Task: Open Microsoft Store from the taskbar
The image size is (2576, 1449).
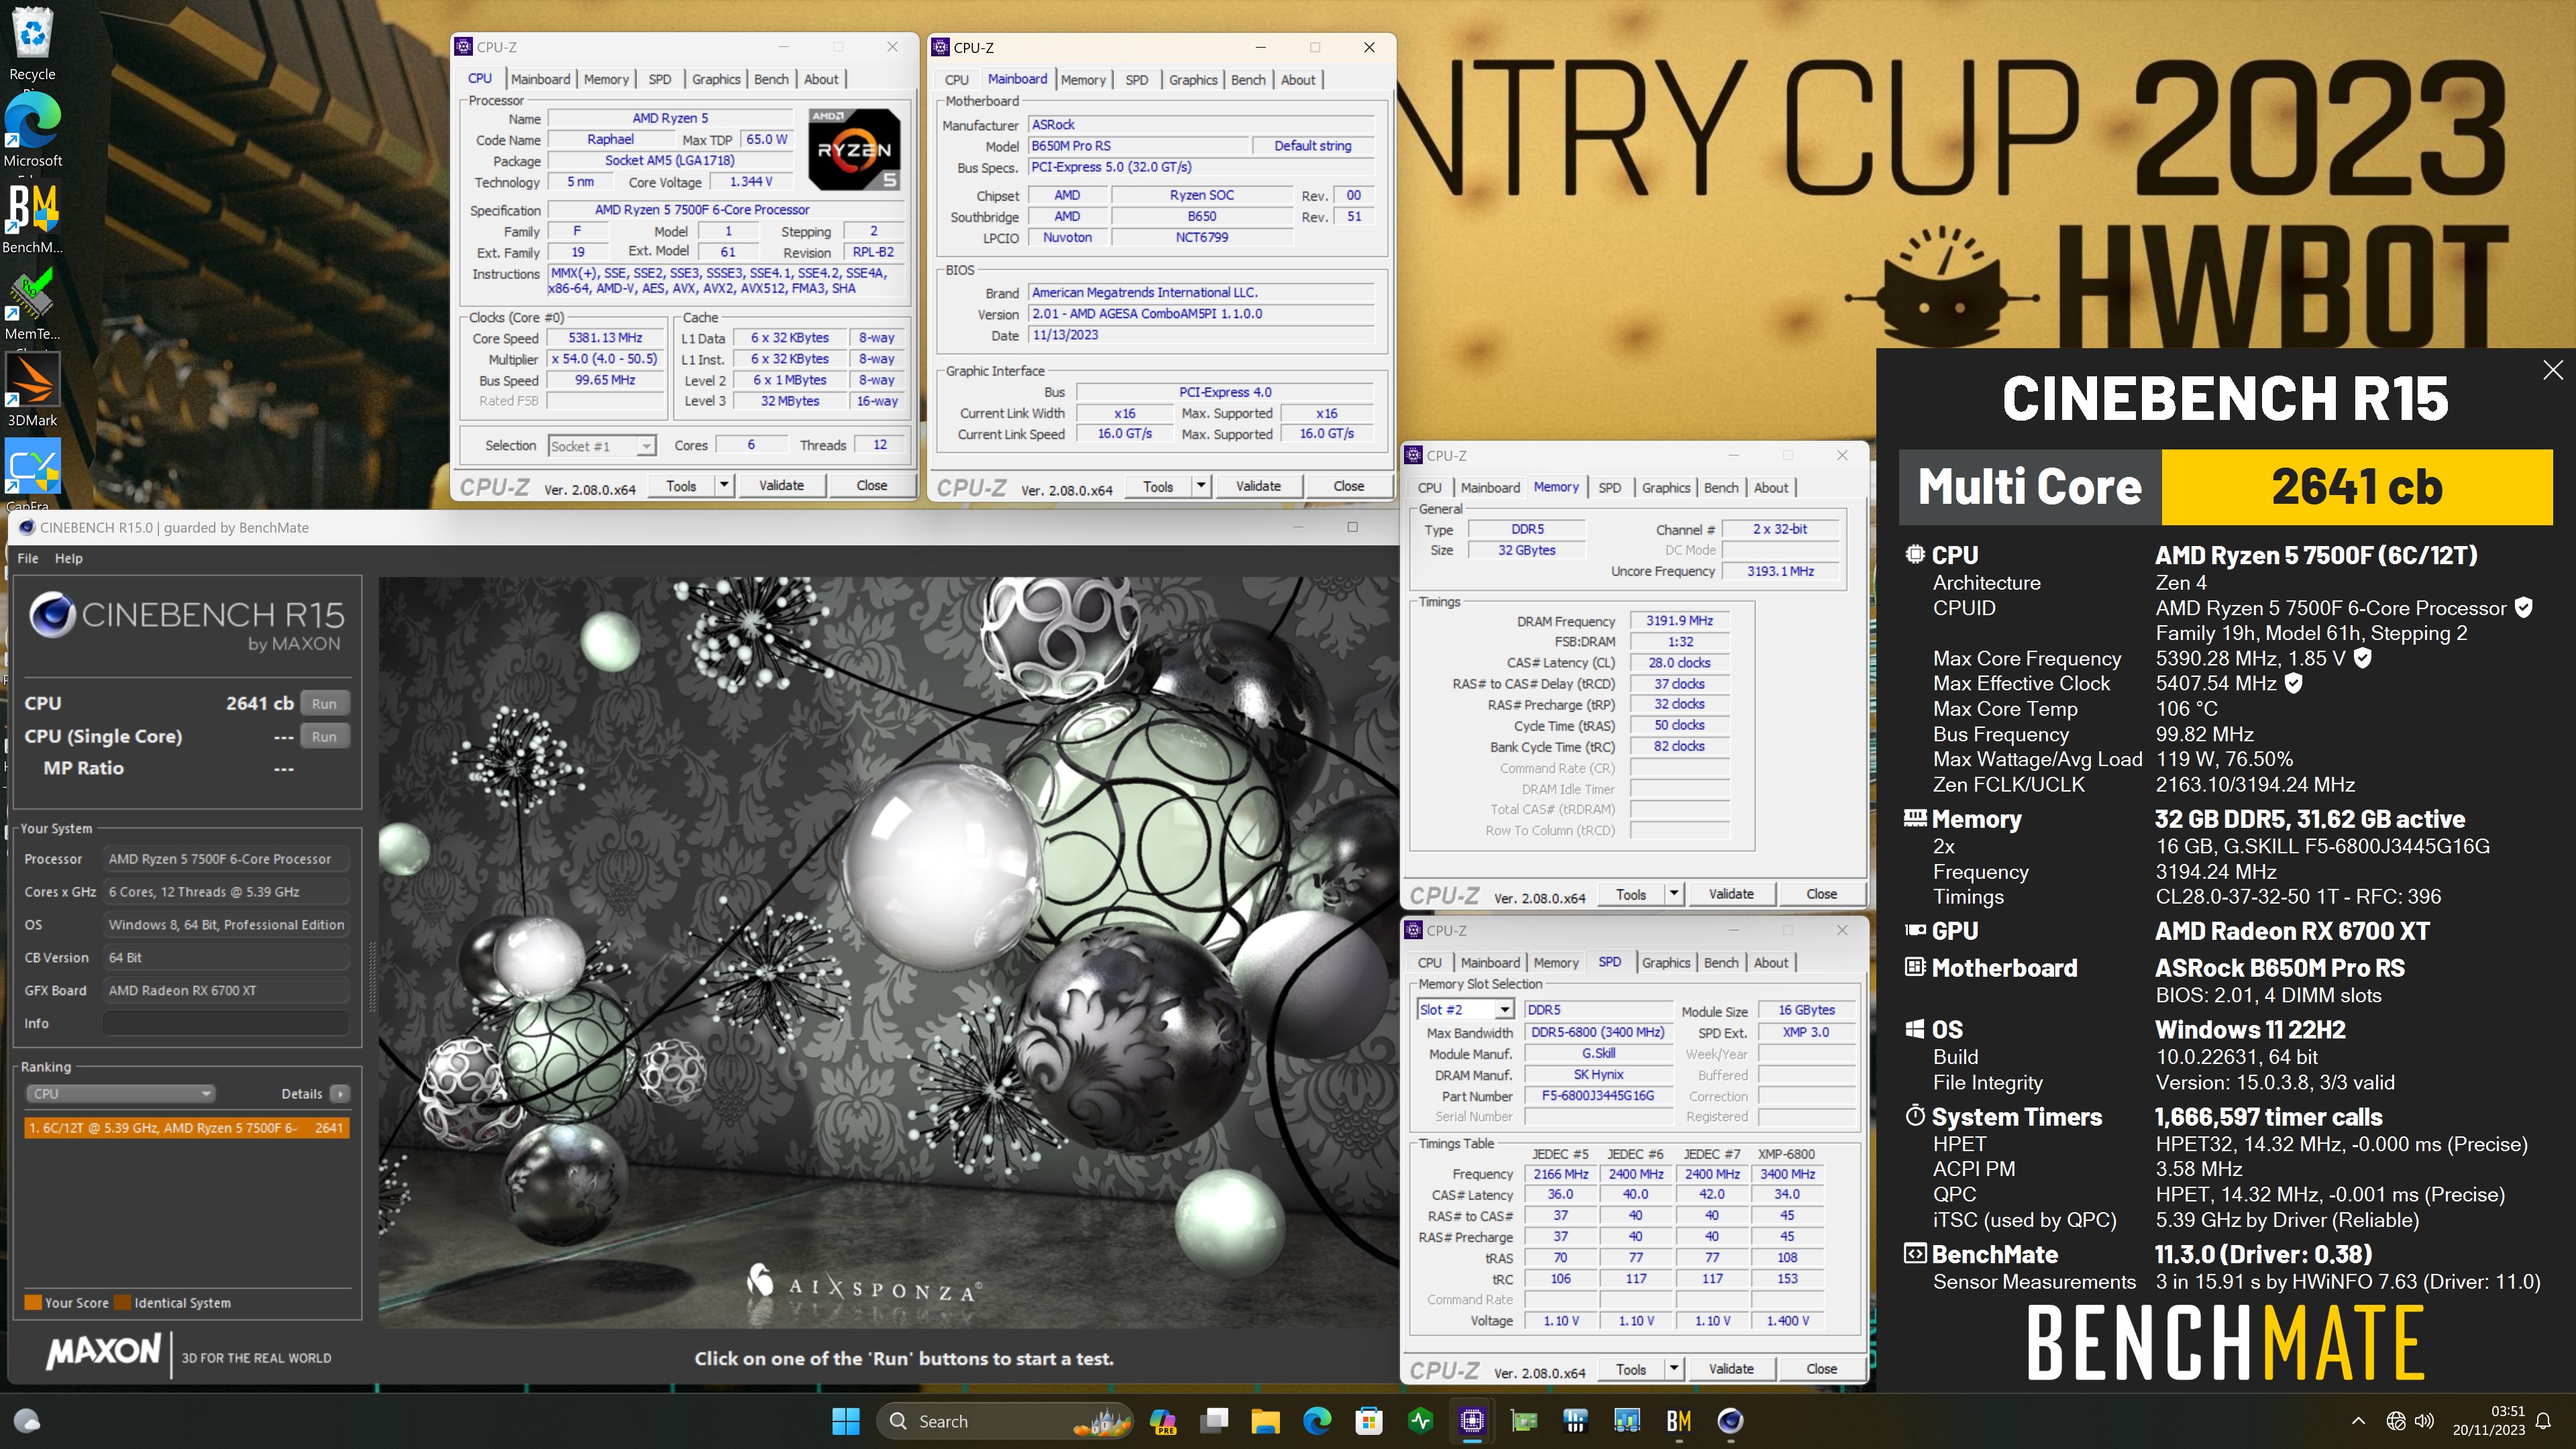Action: click(x=1369, y=1421)
